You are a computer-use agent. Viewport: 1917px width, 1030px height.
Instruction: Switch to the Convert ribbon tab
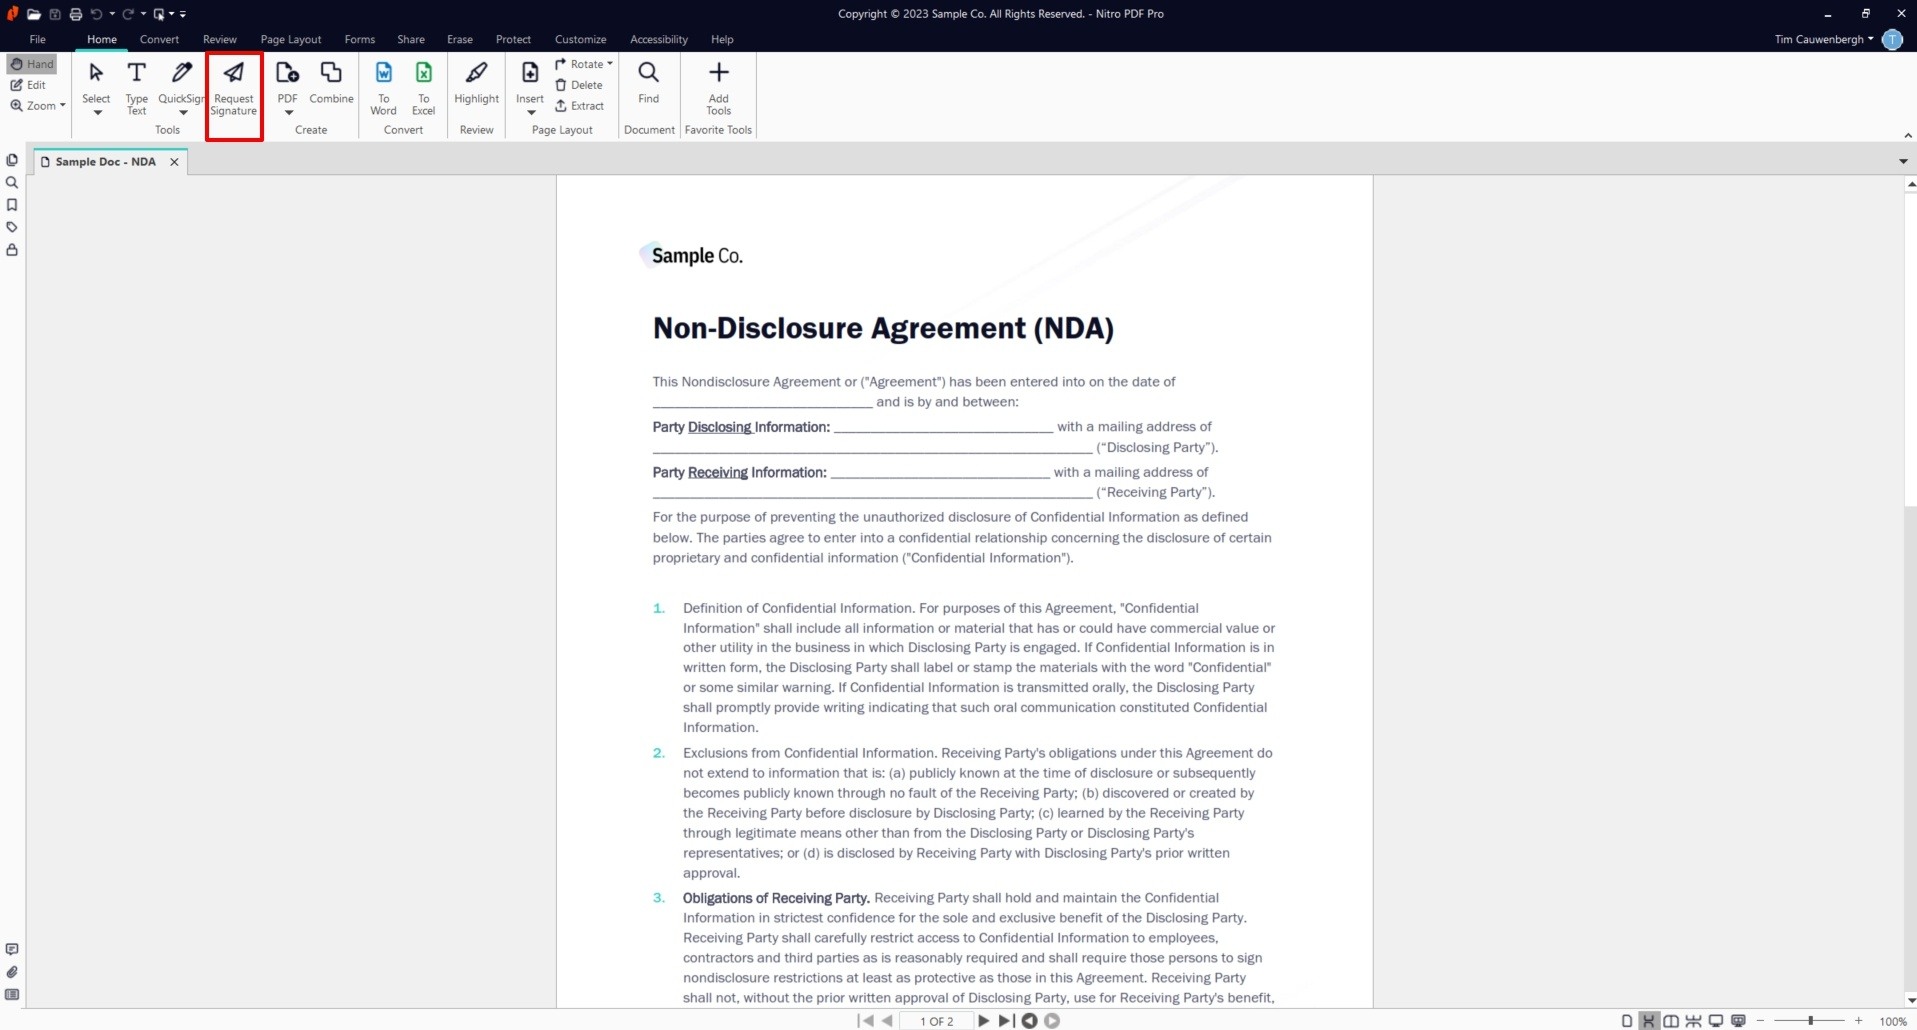point(159,39)
